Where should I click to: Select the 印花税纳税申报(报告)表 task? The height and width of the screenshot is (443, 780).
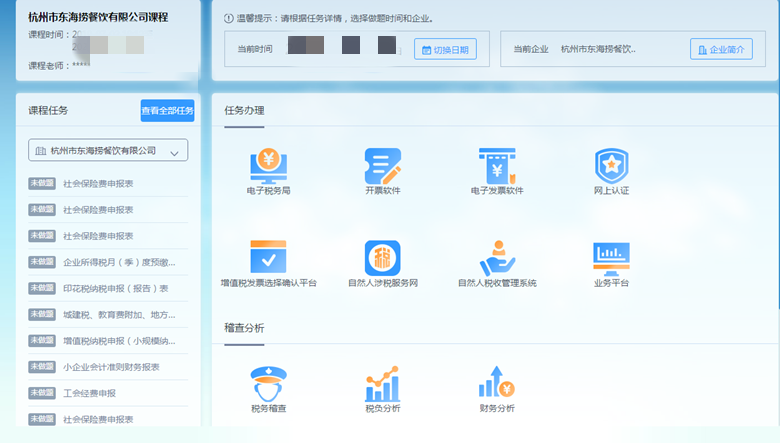115,288
